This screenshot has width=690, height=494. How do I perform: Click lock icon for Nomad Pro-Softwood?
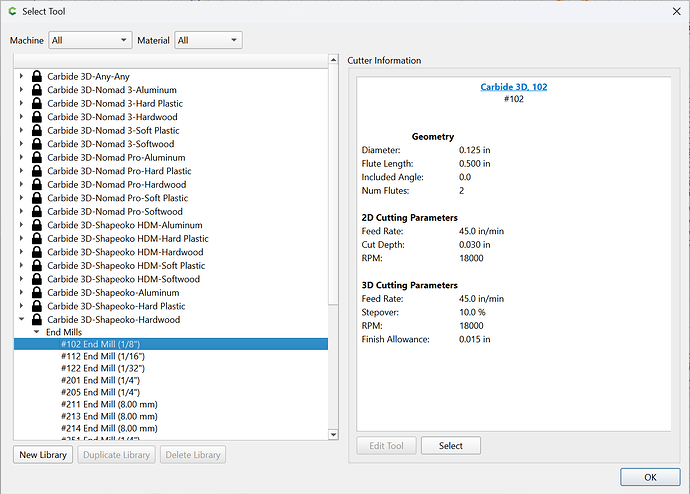(x=37, y=211)
